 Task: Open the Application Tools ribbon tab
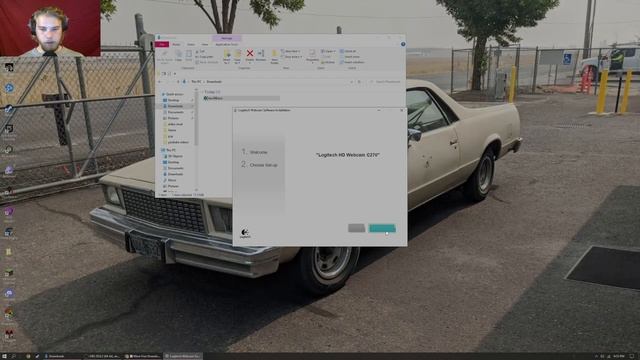227,44
